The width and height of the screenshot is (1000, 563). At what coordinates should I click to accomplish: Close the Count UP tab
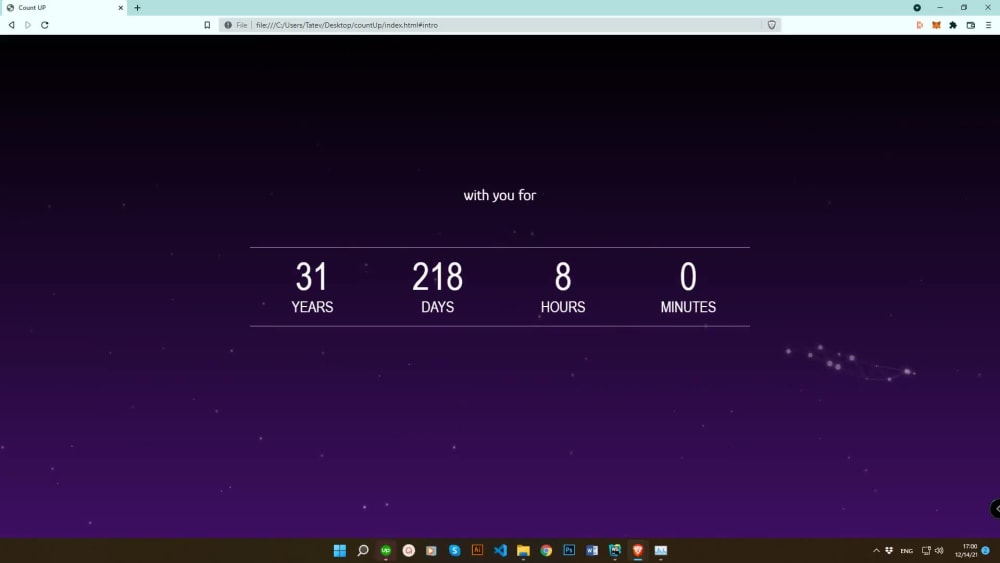click(x=121, y=8)
